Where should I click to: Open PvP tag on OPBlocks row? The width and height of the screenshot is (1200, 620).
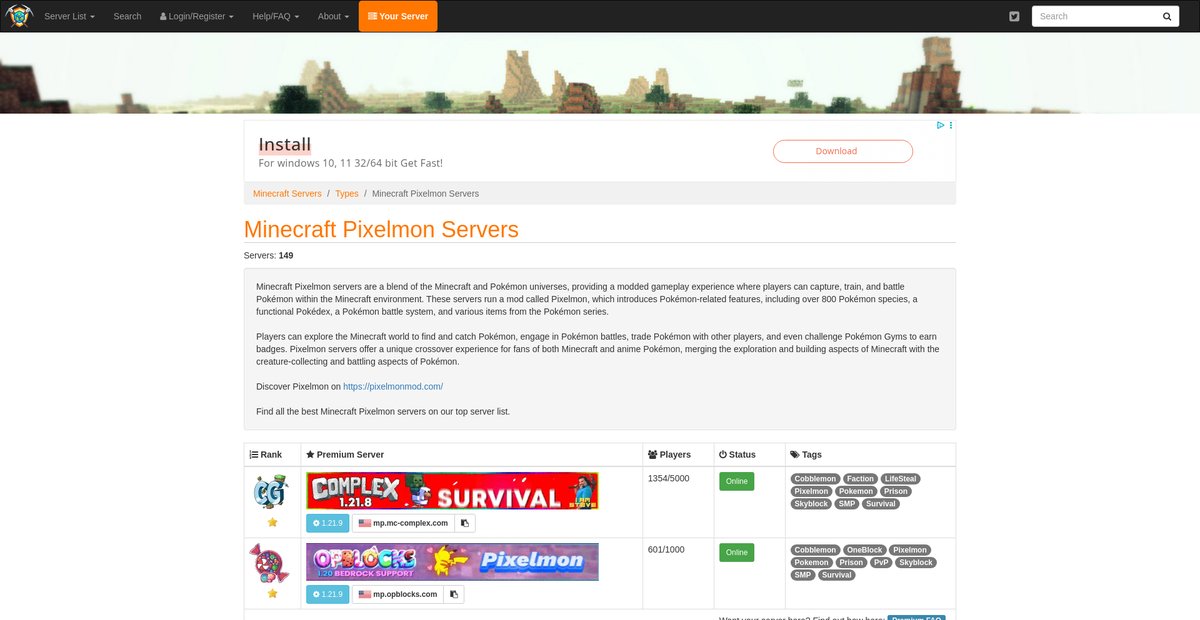(881, 562)
